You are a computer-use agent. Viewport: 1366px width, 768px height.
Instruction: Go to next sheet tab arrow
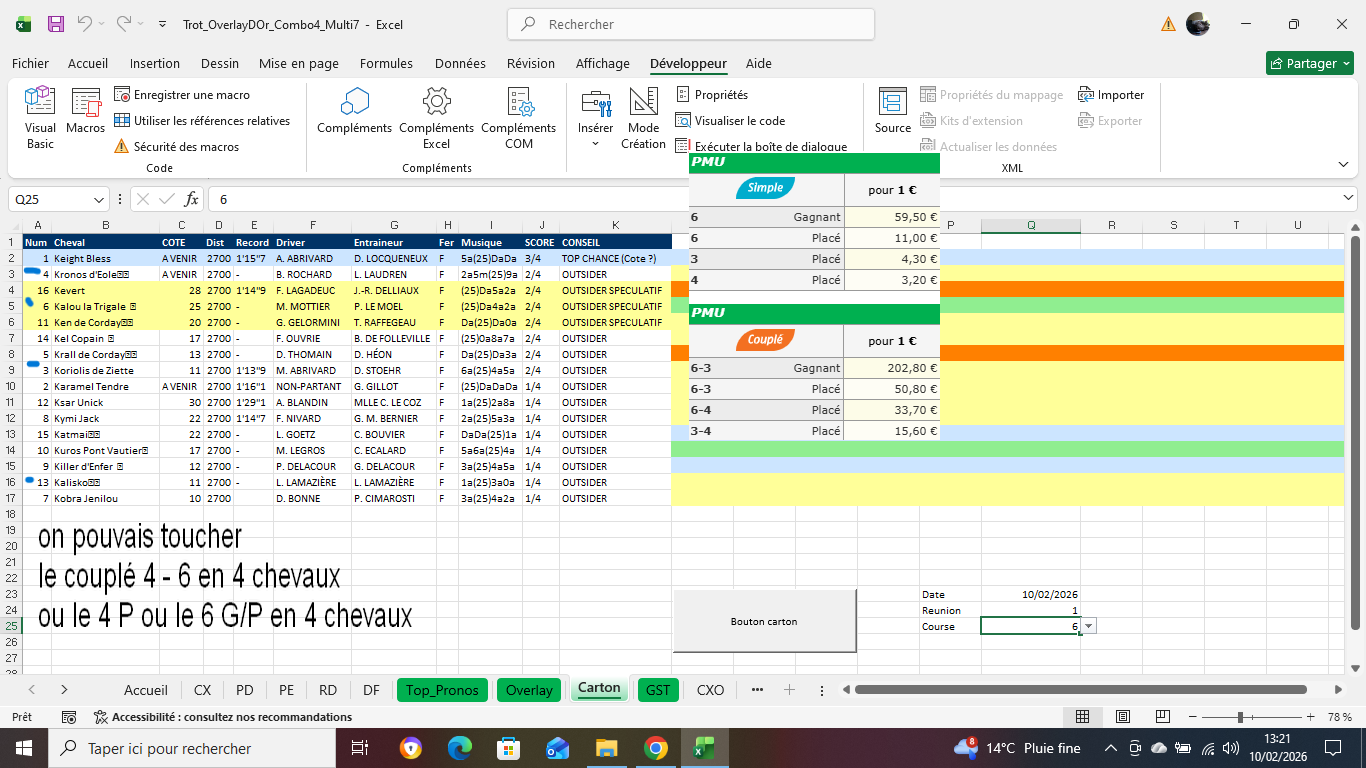[x=64, y=690]
